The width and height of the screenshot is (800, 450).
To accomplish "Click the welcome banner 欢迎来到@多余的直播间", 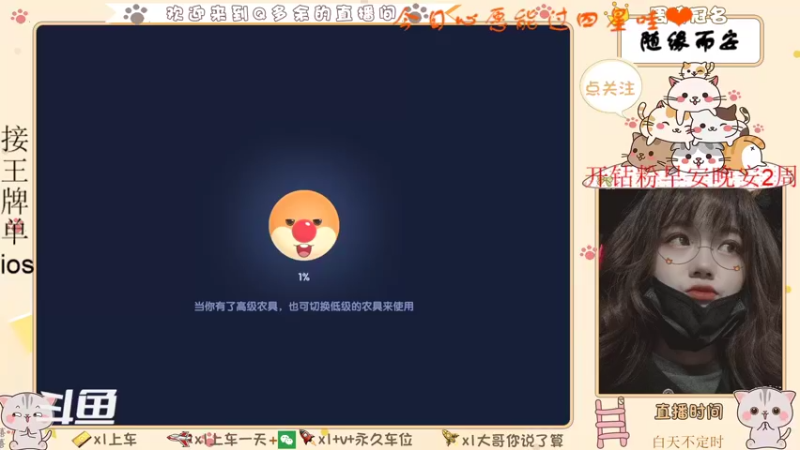I will [x=281, y=14].
